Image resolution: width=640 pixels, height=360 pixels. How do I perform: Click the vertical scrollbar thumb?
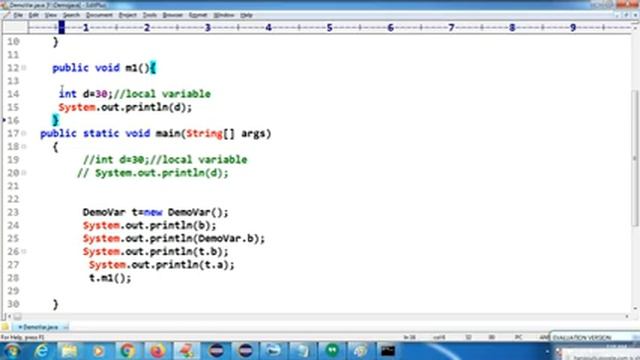[x=635, y=157]
